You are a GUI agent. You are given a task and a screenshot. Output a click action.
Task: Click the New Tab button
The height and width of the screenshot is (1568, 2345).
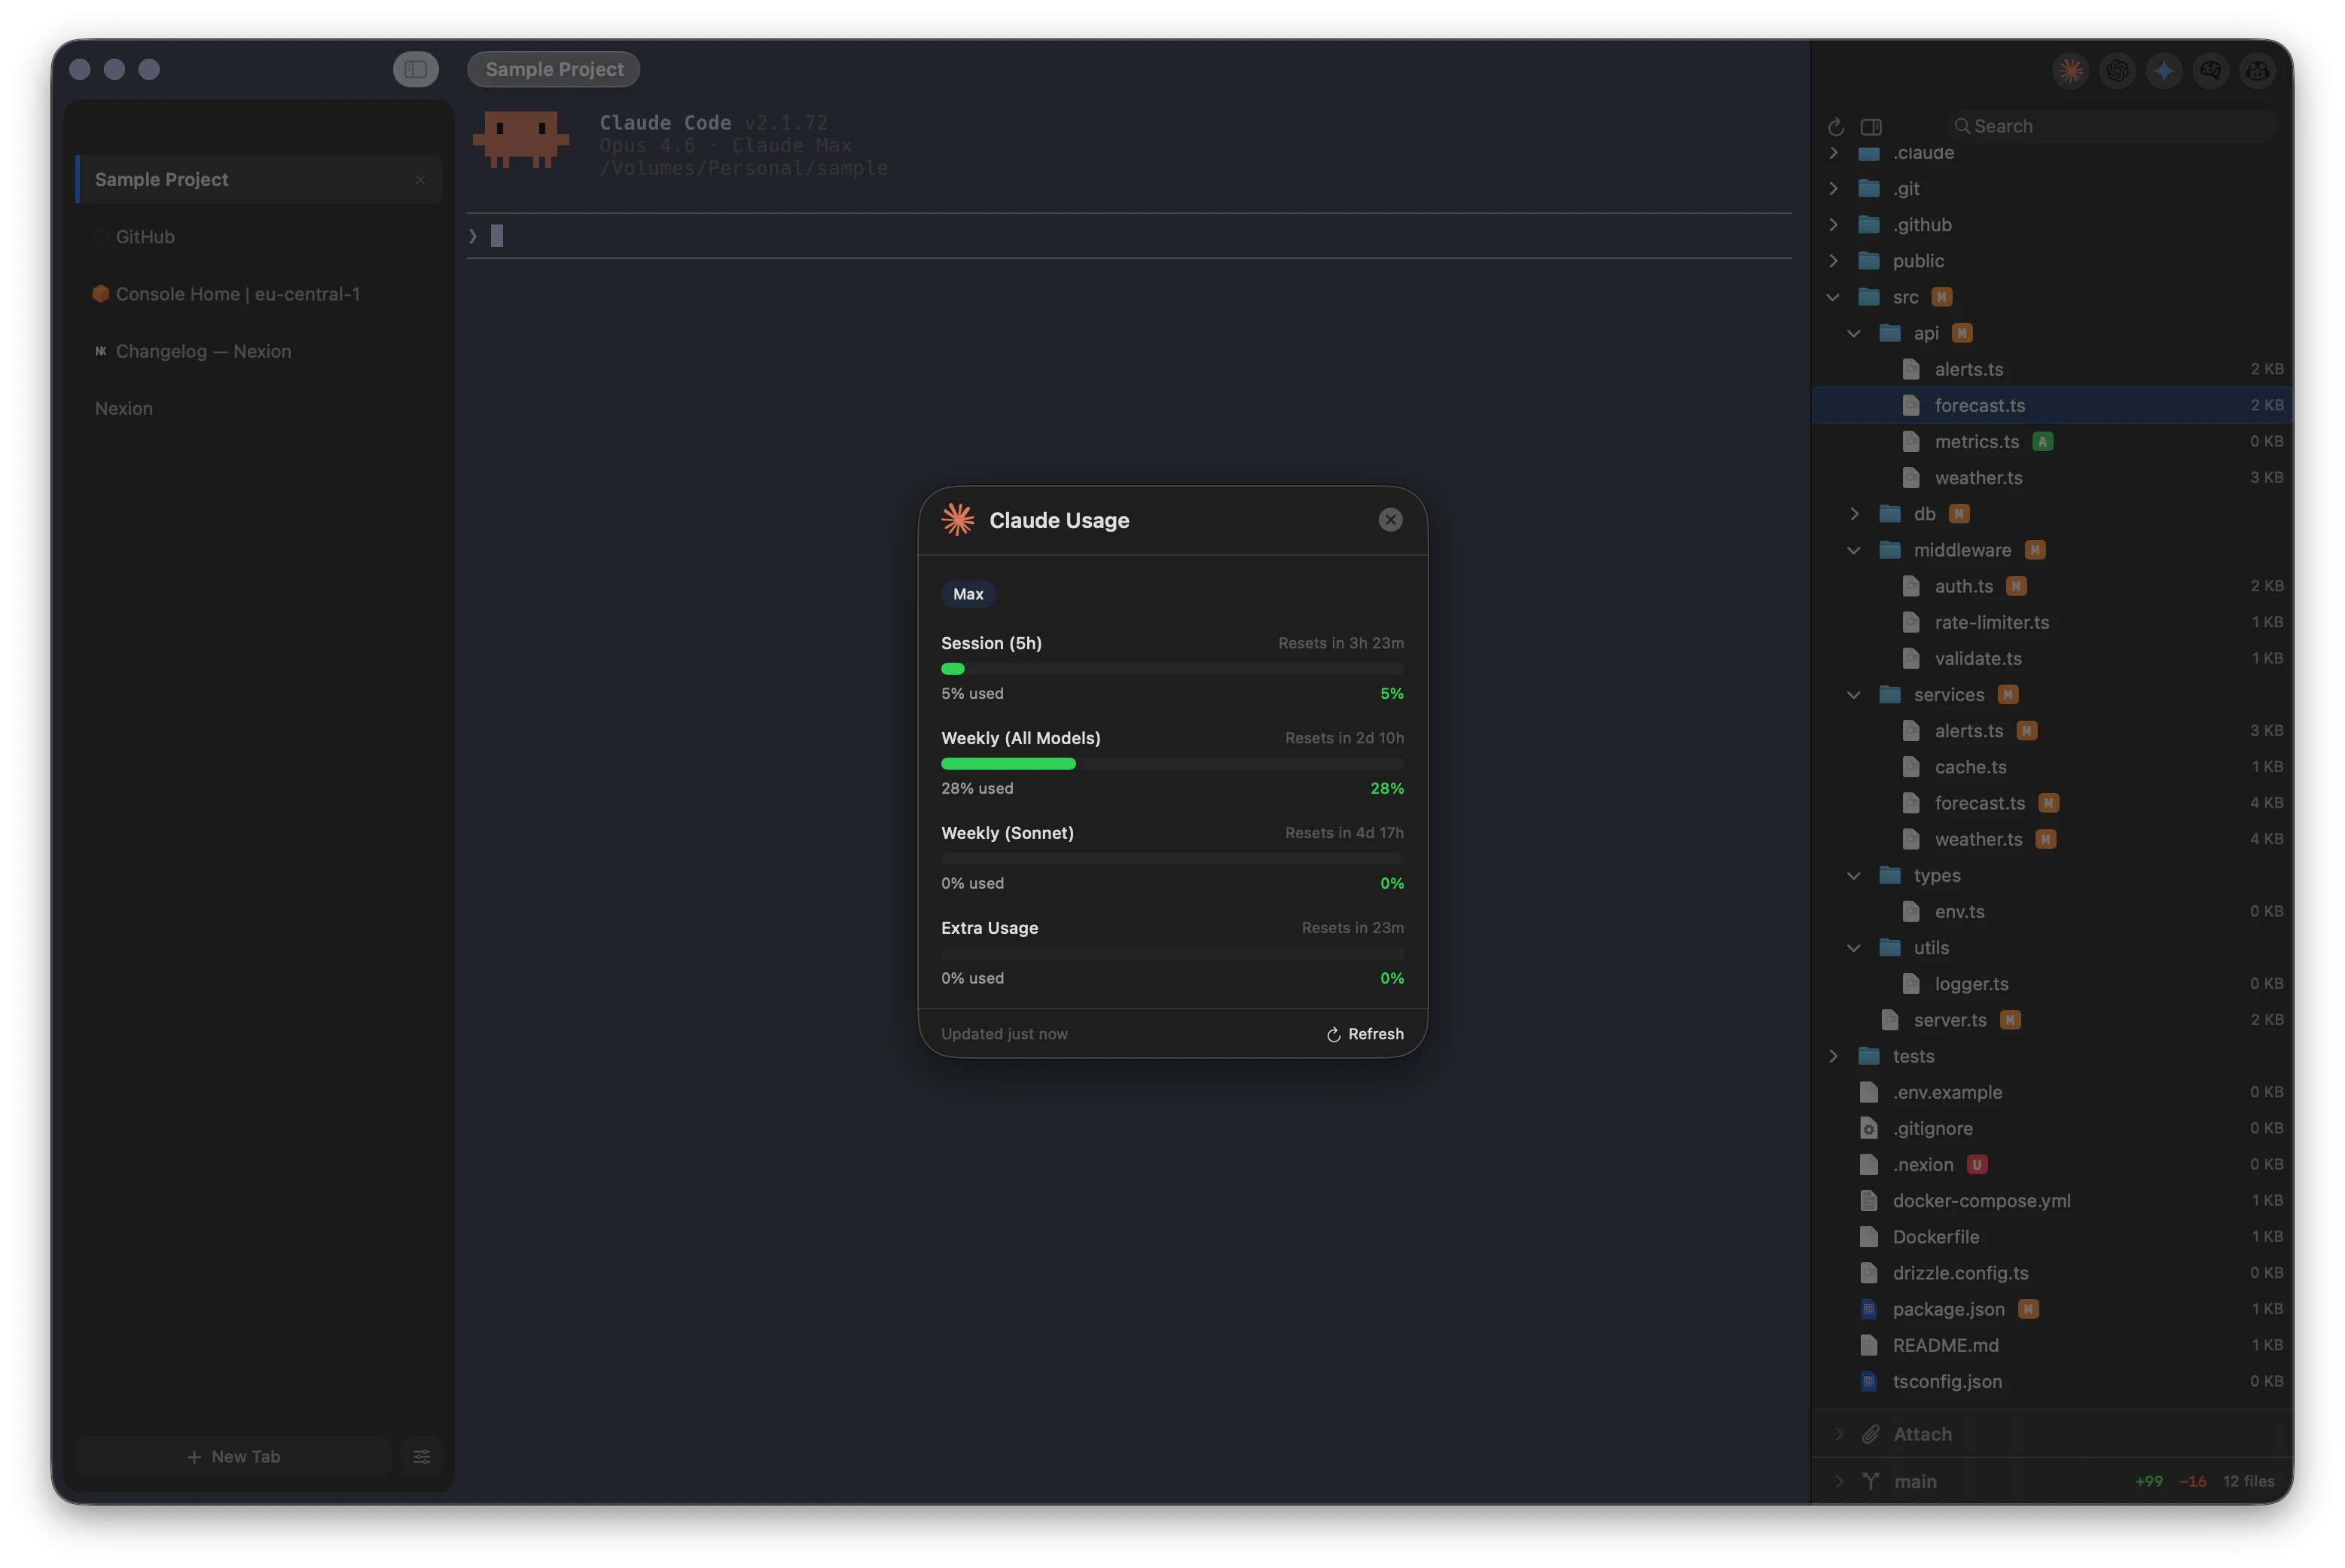pyautogui.click(x=233, y=1457)
